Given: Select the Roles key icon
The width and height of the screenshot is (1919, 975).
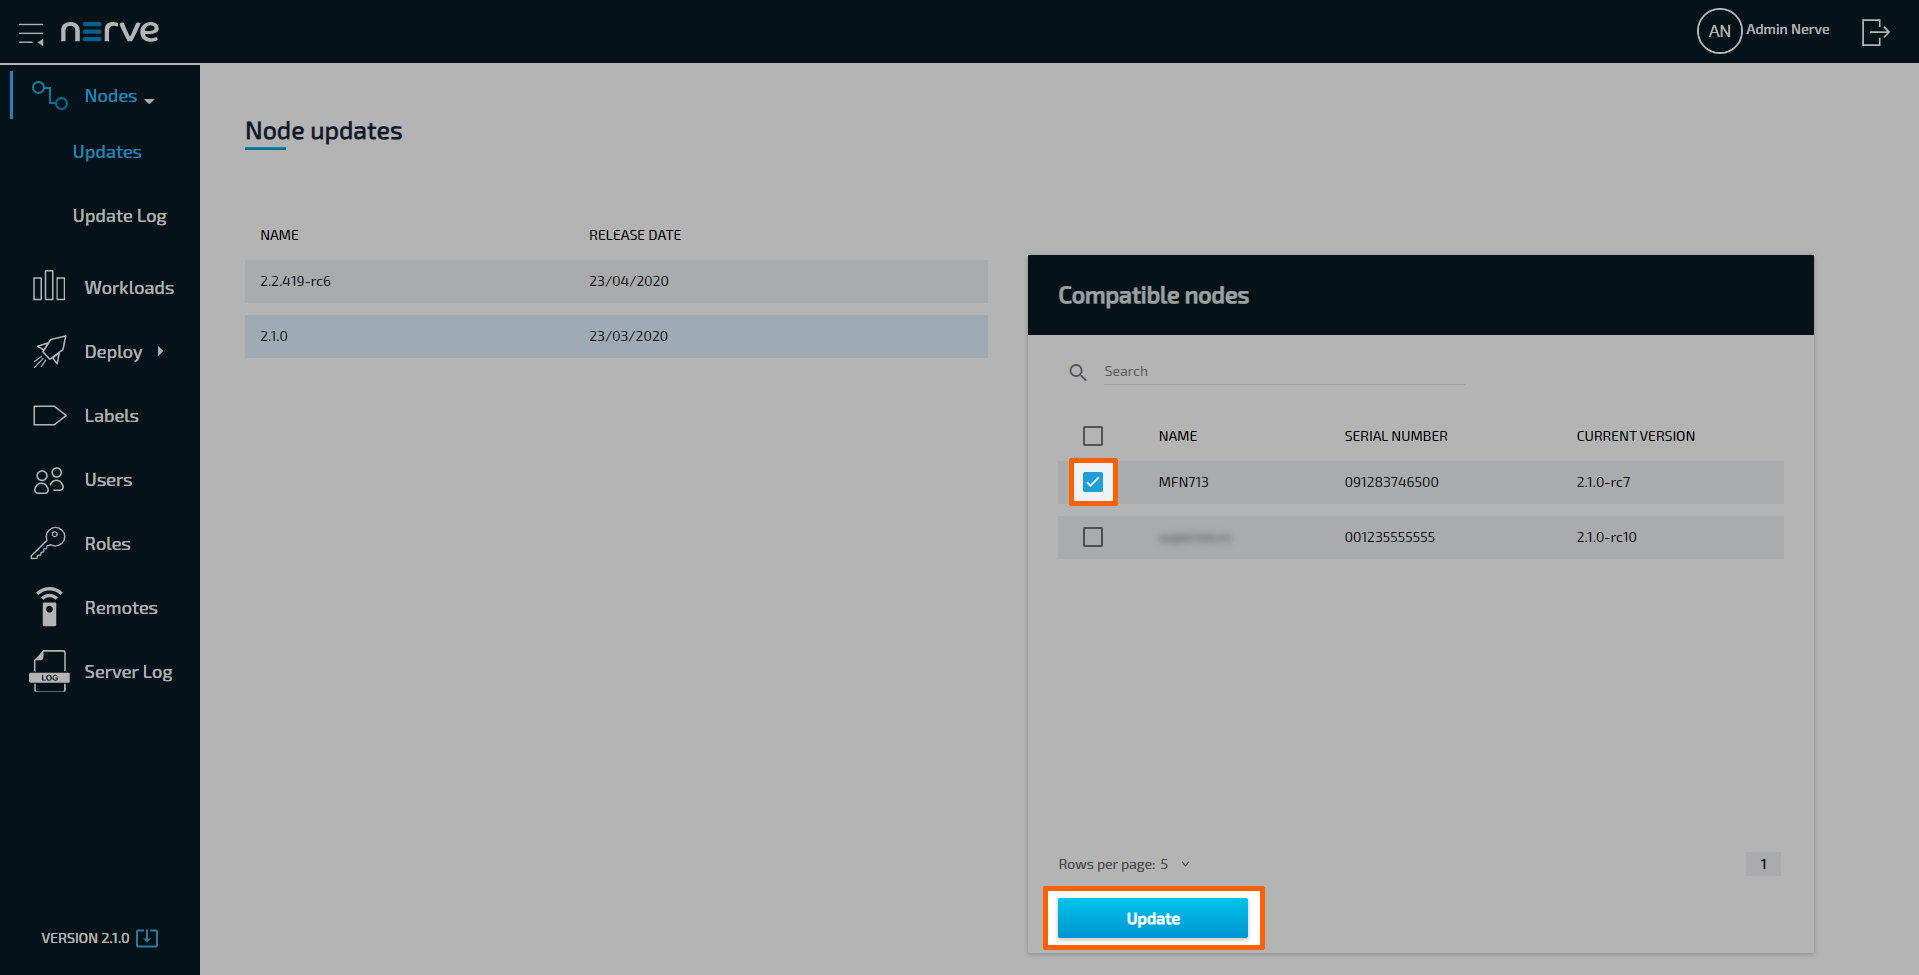Looking at the screenshot, I should (x=47, y=543).
